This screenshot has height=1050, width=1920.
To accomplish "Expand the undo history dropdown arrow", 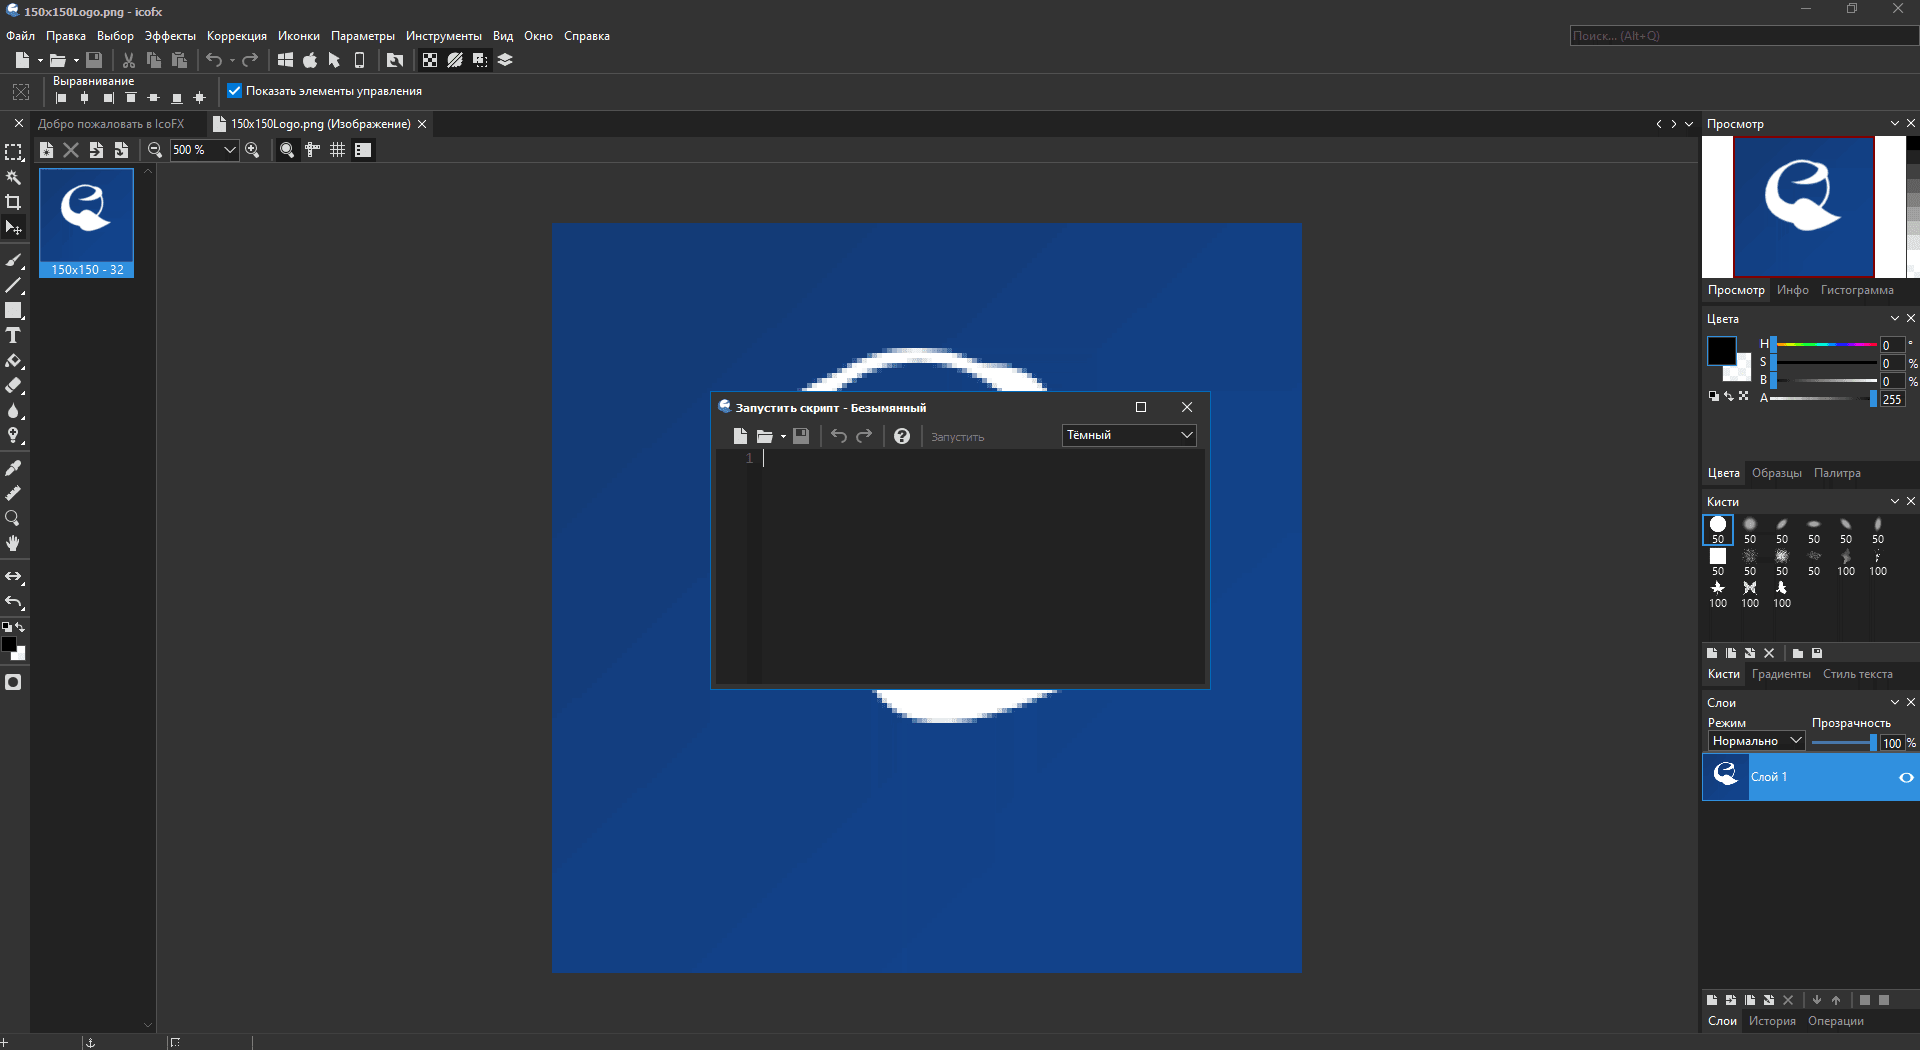I will click(232, 60).
